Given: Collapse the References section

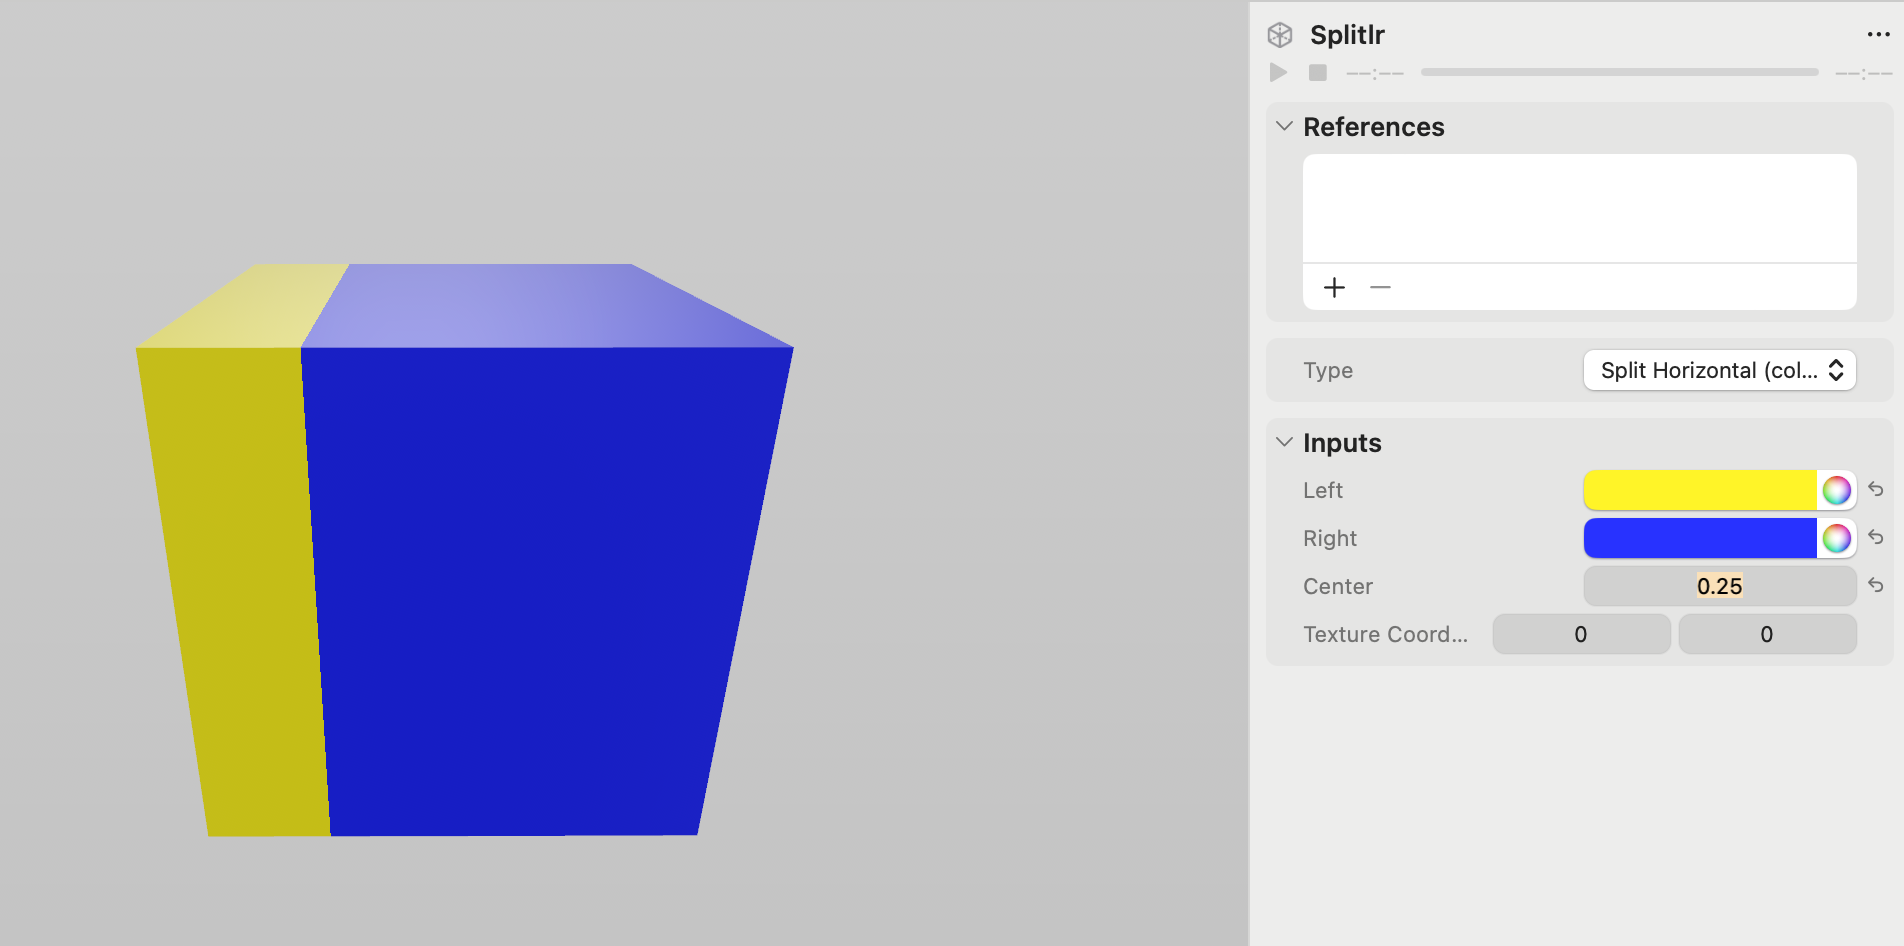Looking at the screenshot, I should coord(1283,126).
